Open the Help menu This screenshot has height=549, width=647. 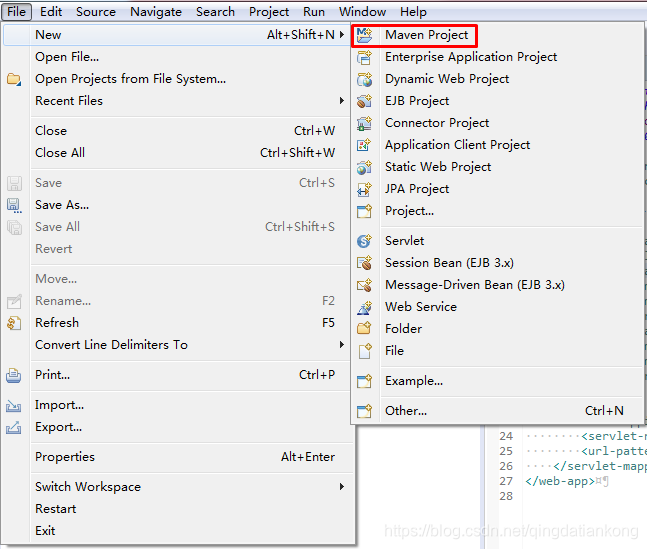click(x=413, y=12)
